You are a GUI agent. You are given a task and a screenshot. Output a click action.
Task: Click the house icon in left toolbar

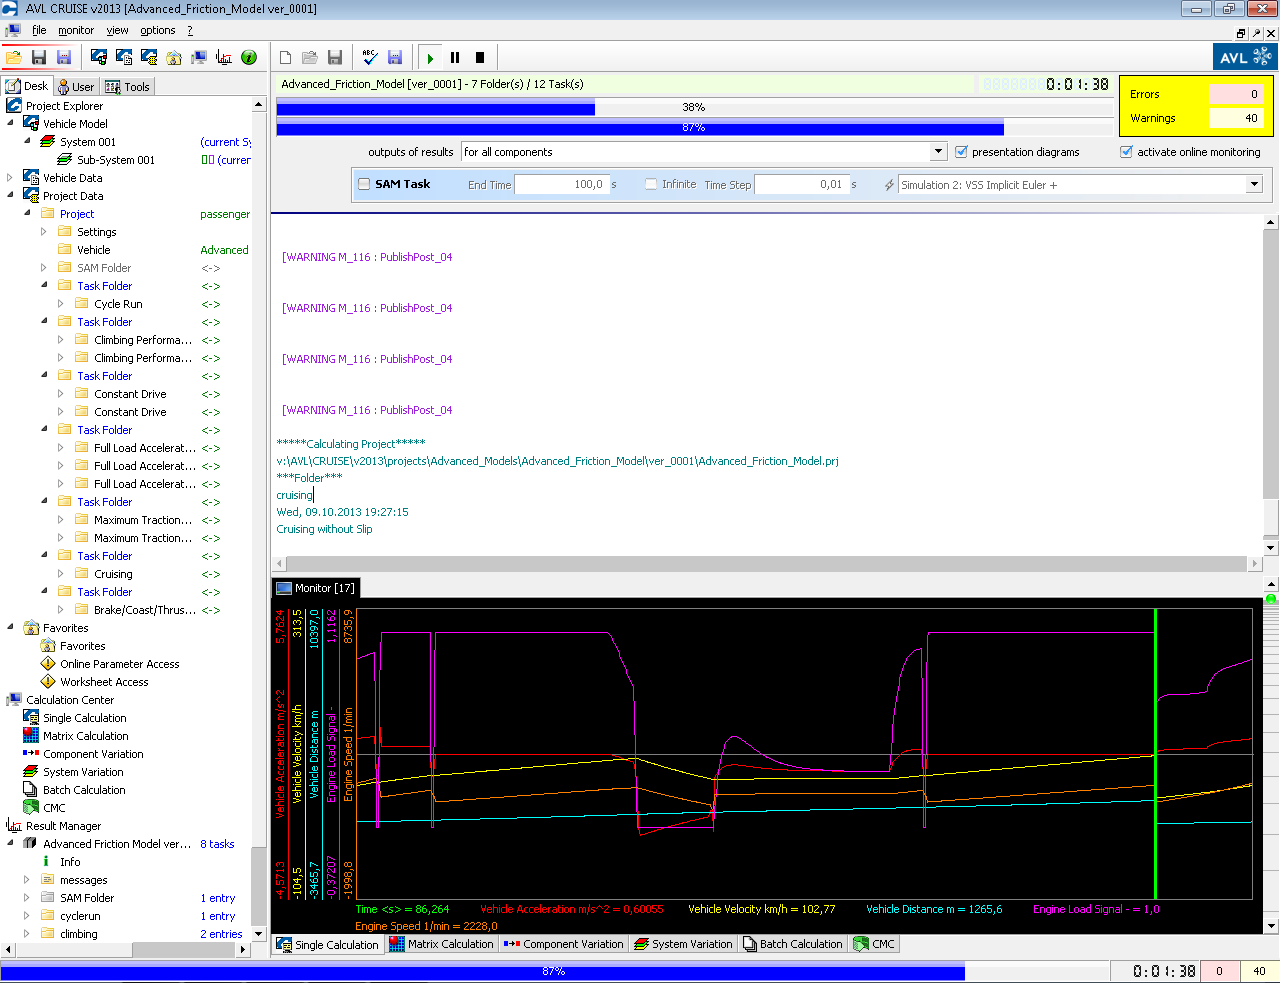pyautogui.click(x=174, y=58)
